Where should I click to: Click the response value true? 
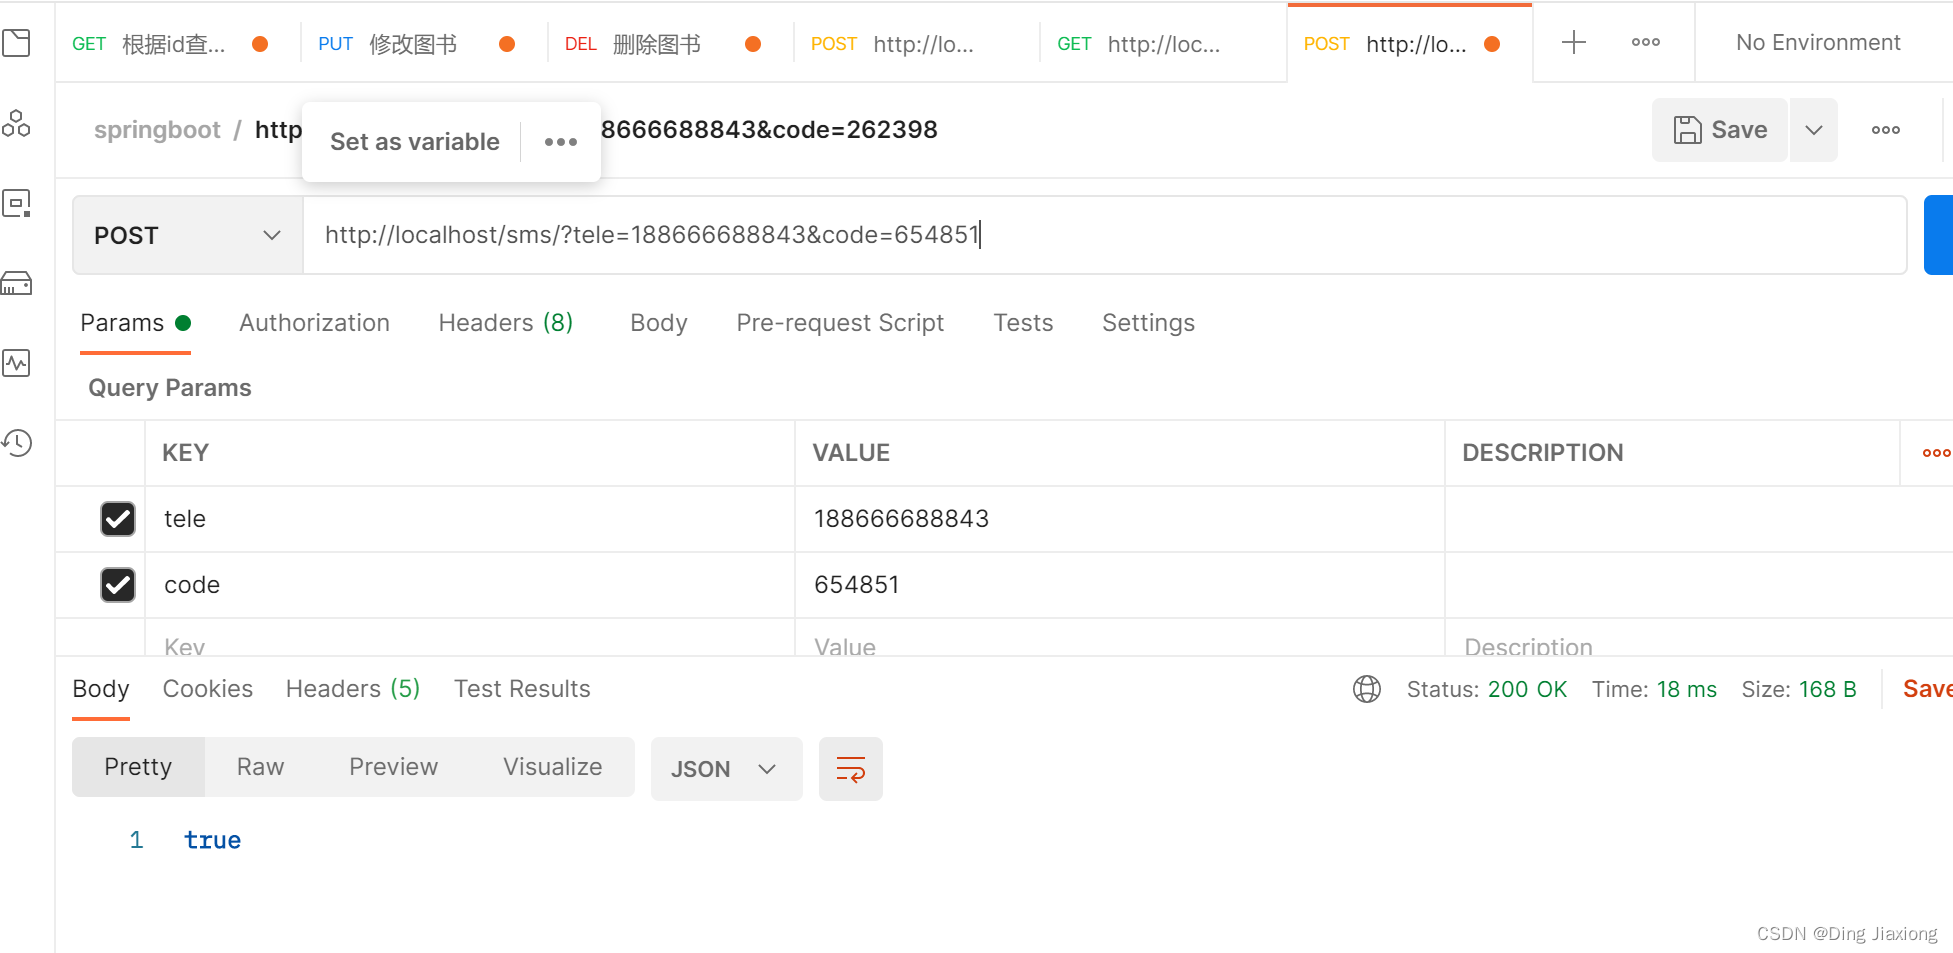pyautogui.click(x=212, y=840)
